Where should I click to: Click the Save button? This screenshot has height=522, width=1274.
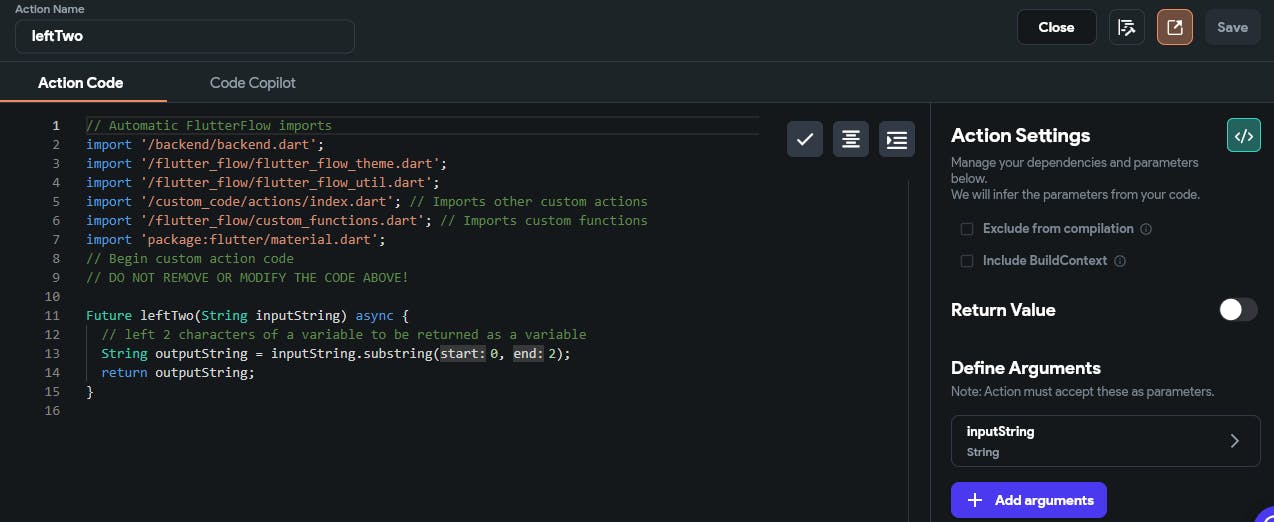1232,28
